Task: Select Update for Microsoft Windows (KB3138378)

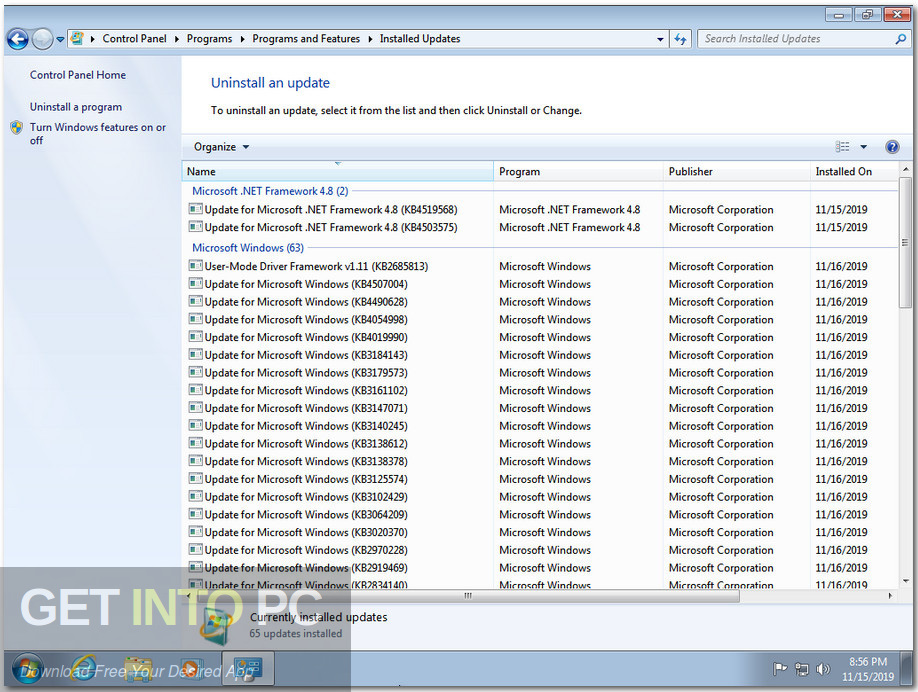Action: click(306, 461)
